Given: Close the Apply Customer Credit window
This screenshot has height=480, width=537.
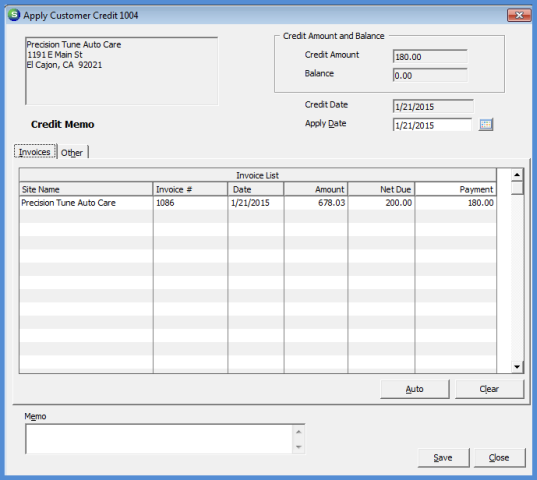Looking at the screenshot, I should tap(519, 15).
